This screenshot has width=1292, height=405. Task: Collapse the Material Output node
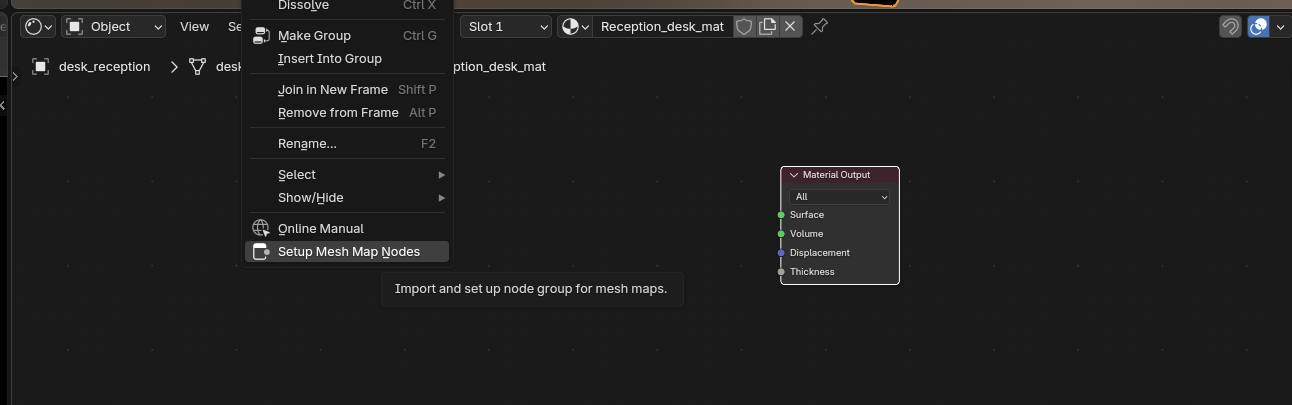(x=794, y=175)
